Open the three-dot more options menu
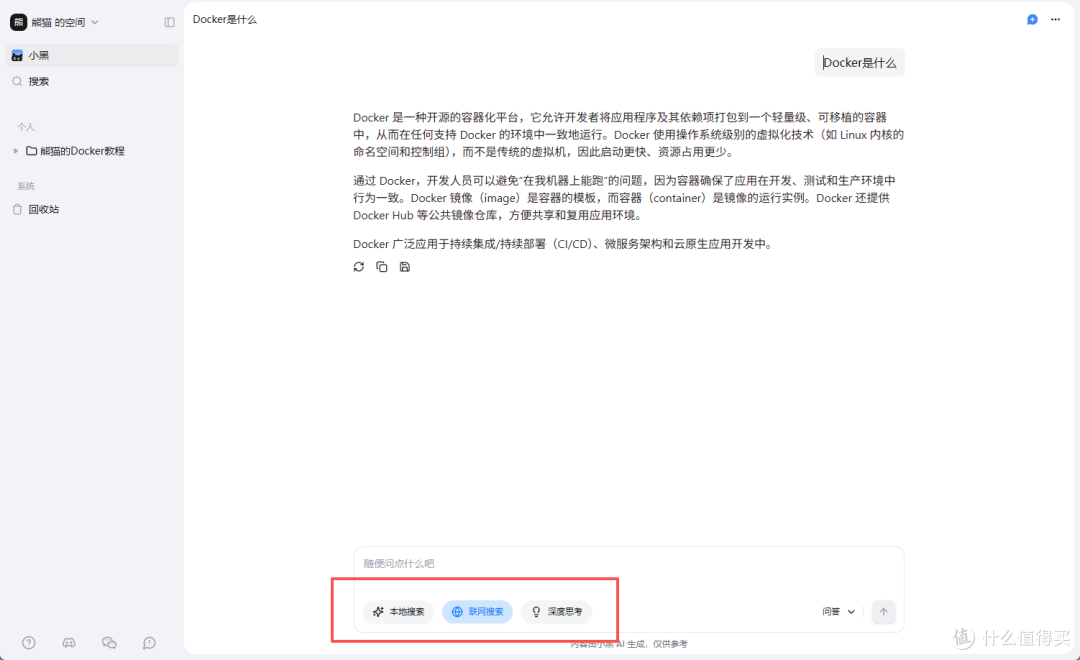Image resolution: width=1080 pixels, height=660 pixels. (1055, 19)
